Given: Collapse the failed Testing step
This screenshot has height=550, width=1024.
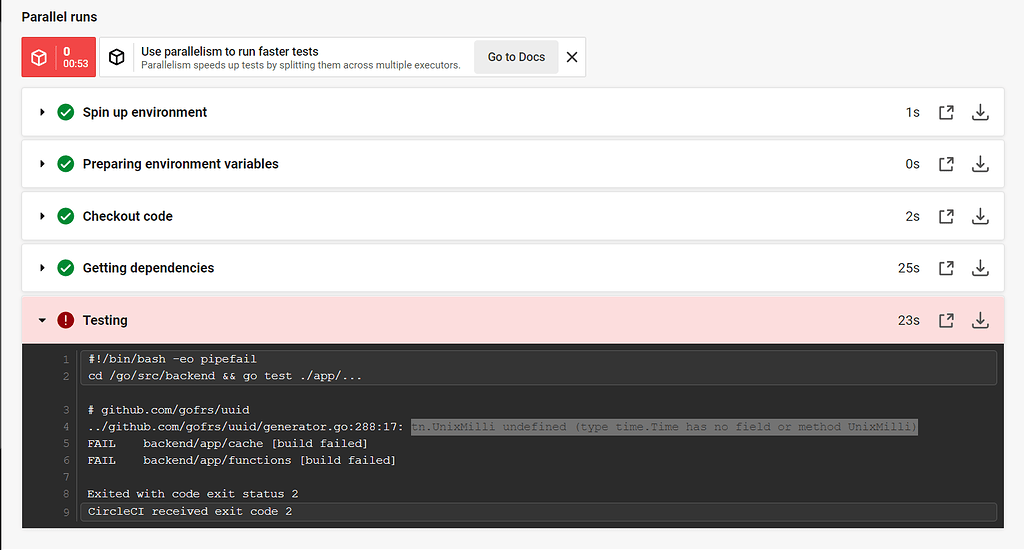Looking at the screenshot, I should pos(42,320).
